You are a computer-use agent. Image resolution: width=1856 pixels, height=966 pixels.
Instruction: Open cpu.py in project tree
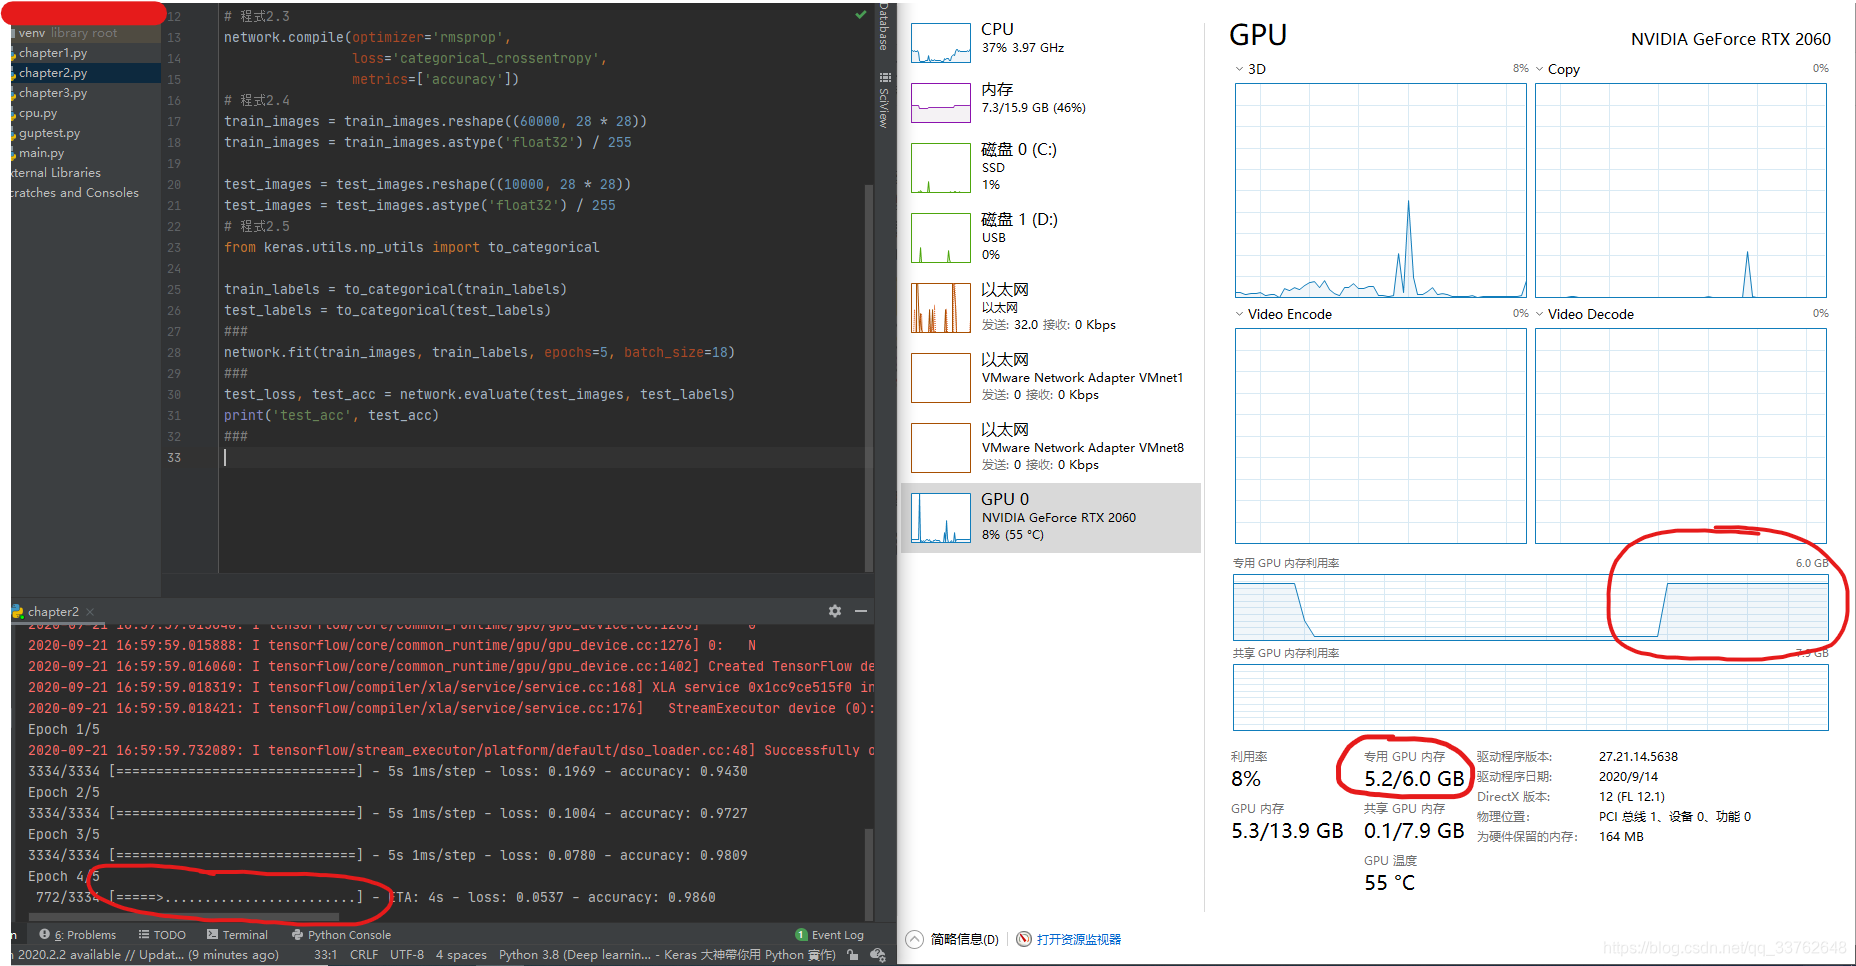[x=38, y=113]
